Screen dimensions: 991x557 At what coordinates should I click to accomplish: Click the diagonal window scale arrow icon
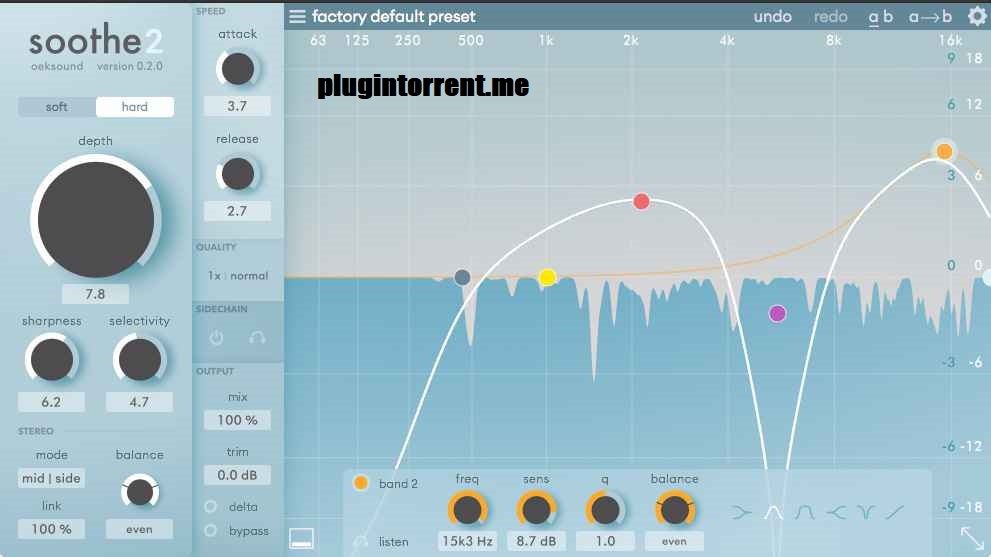[972, 538]
